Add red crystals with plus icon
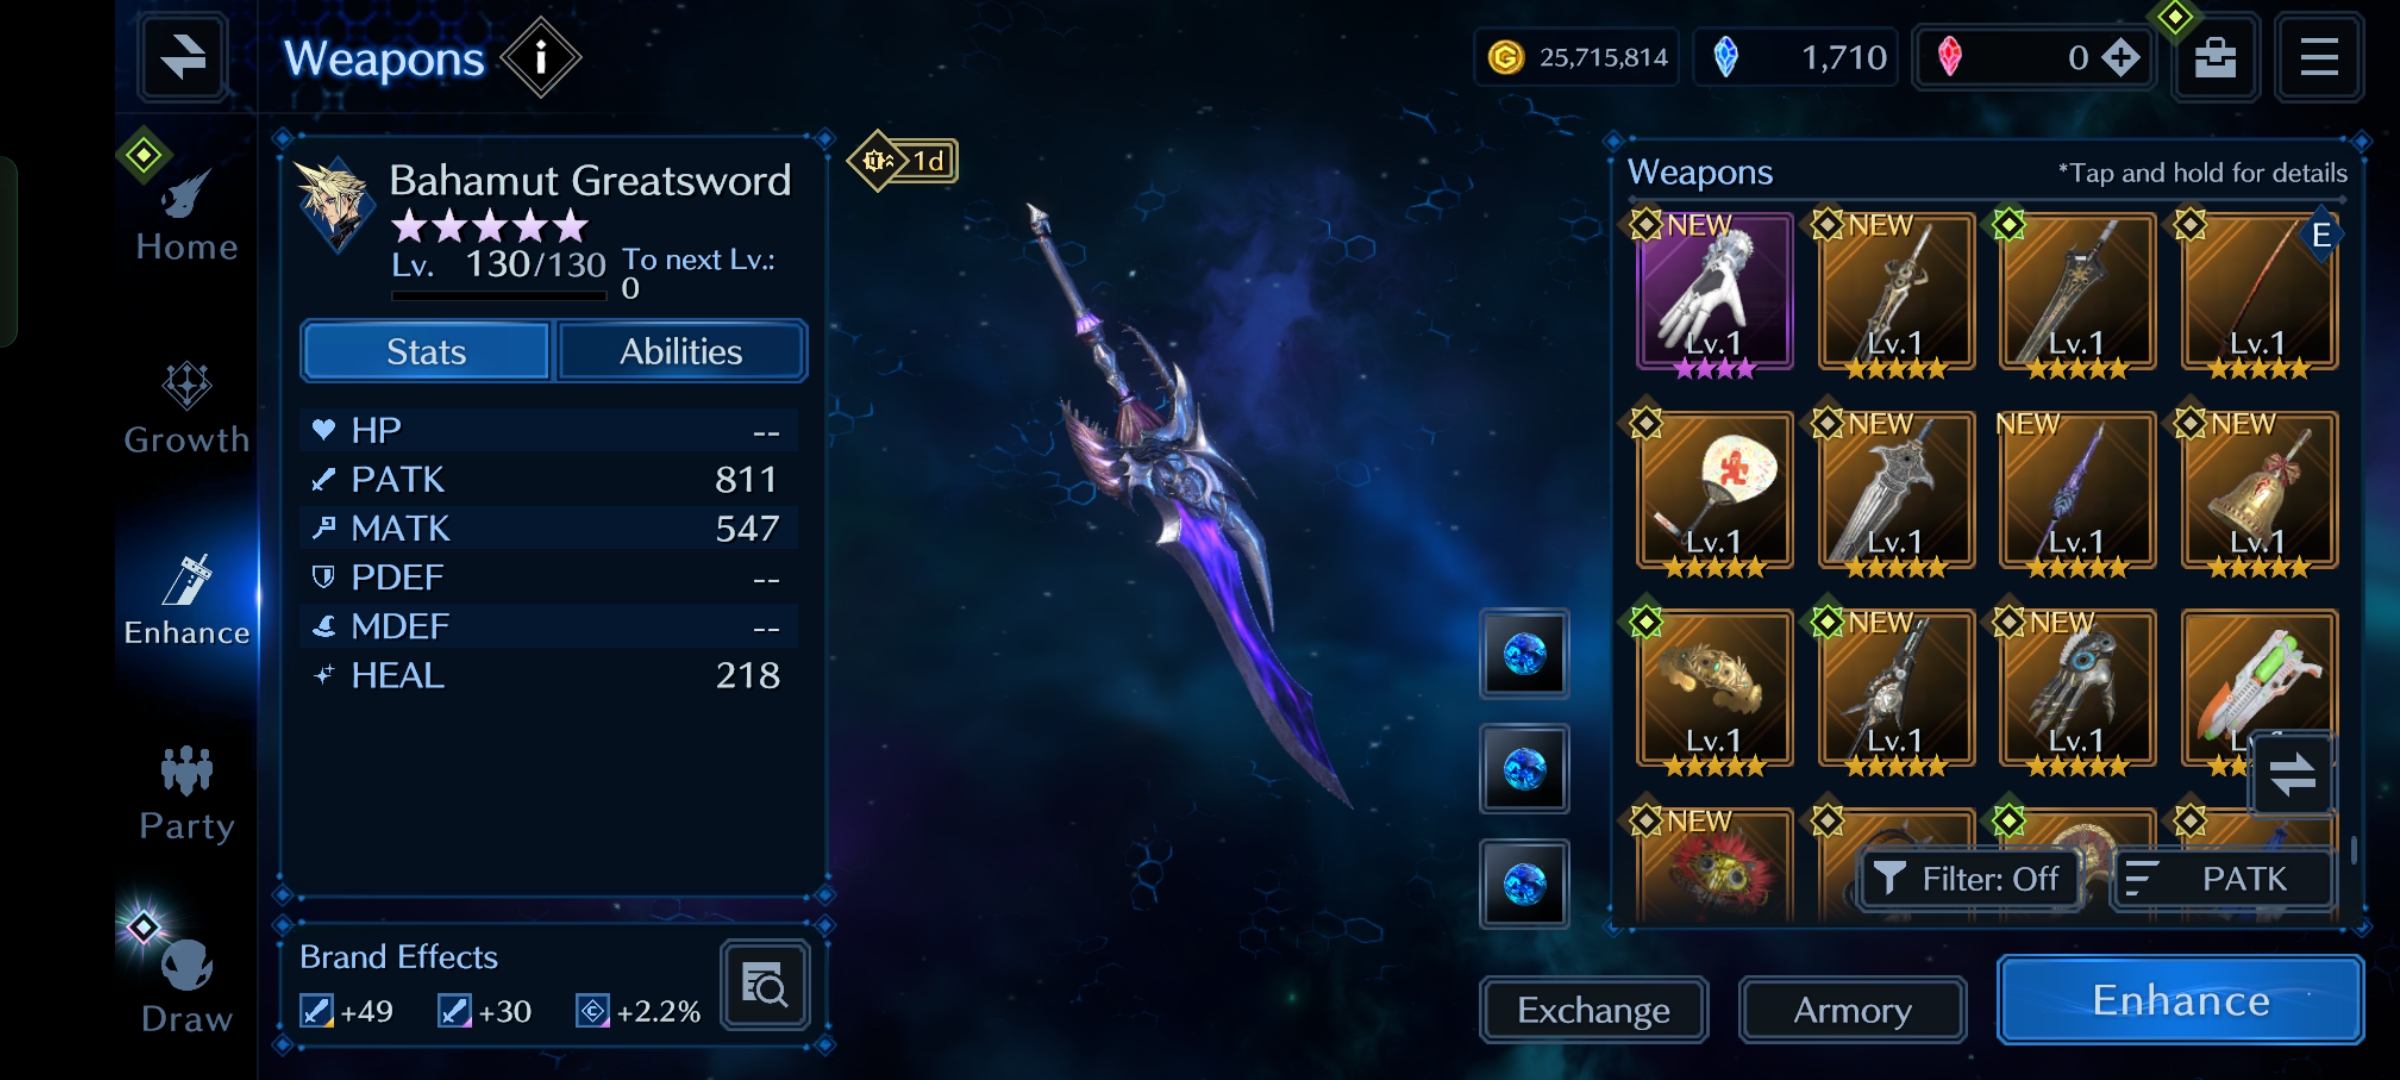 pyautogui.click(x=2120, y=58)
